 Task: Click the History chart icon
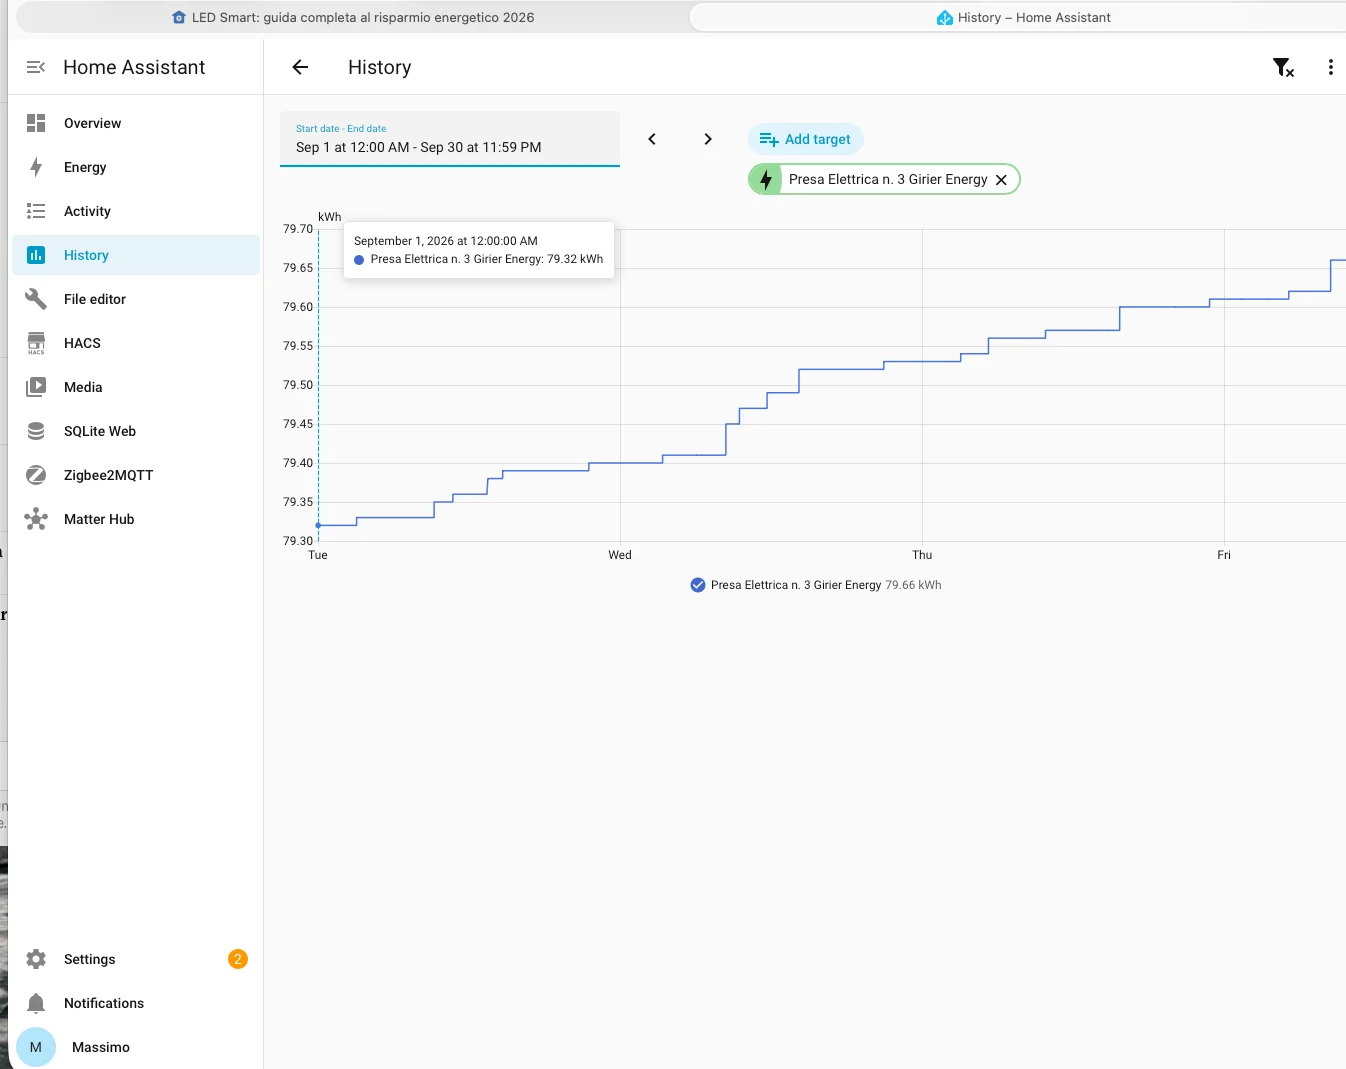click(x=36, y=255)
